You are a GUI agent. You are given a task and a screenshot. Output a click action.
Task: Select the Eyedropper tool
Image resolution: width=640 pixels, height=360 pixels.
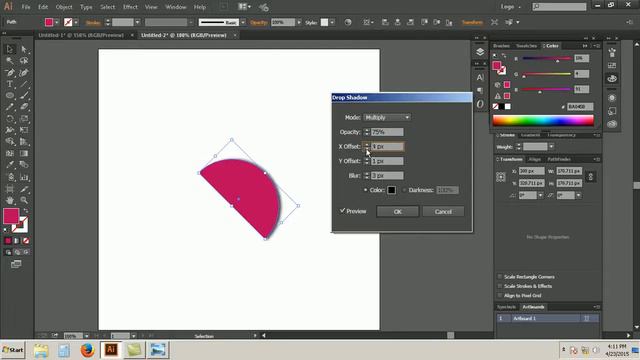point(10,165)
